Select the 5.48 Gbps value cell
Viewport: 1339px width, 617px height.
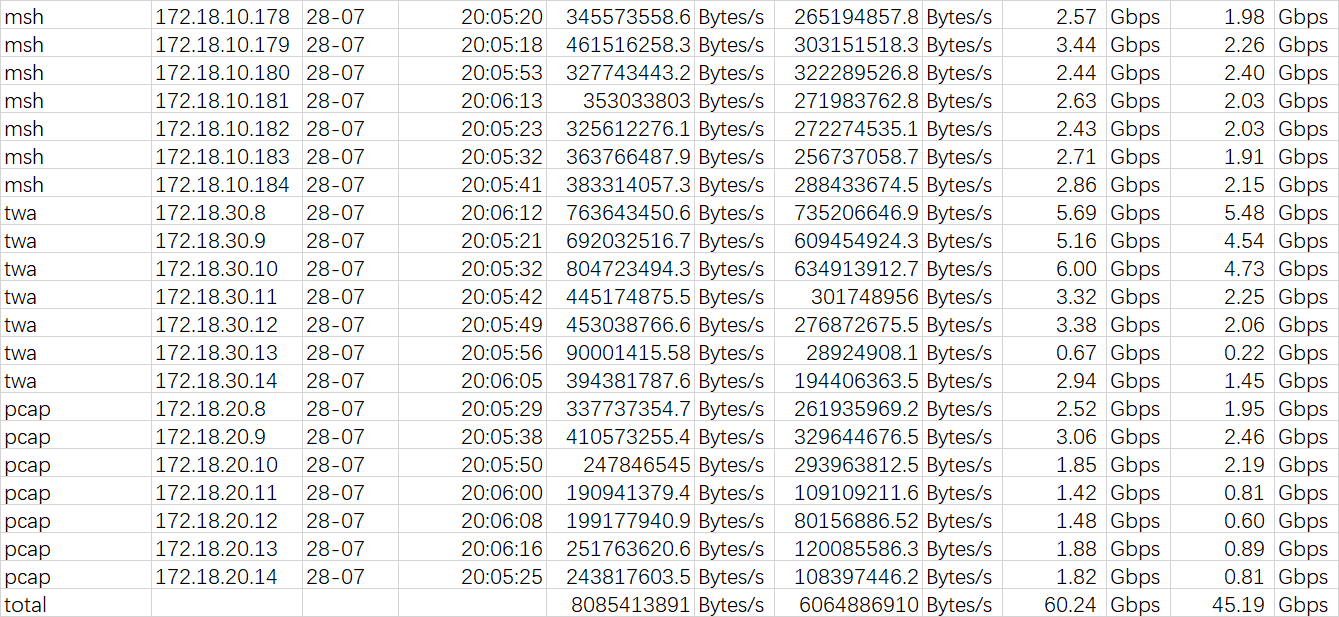point(1244,213)
